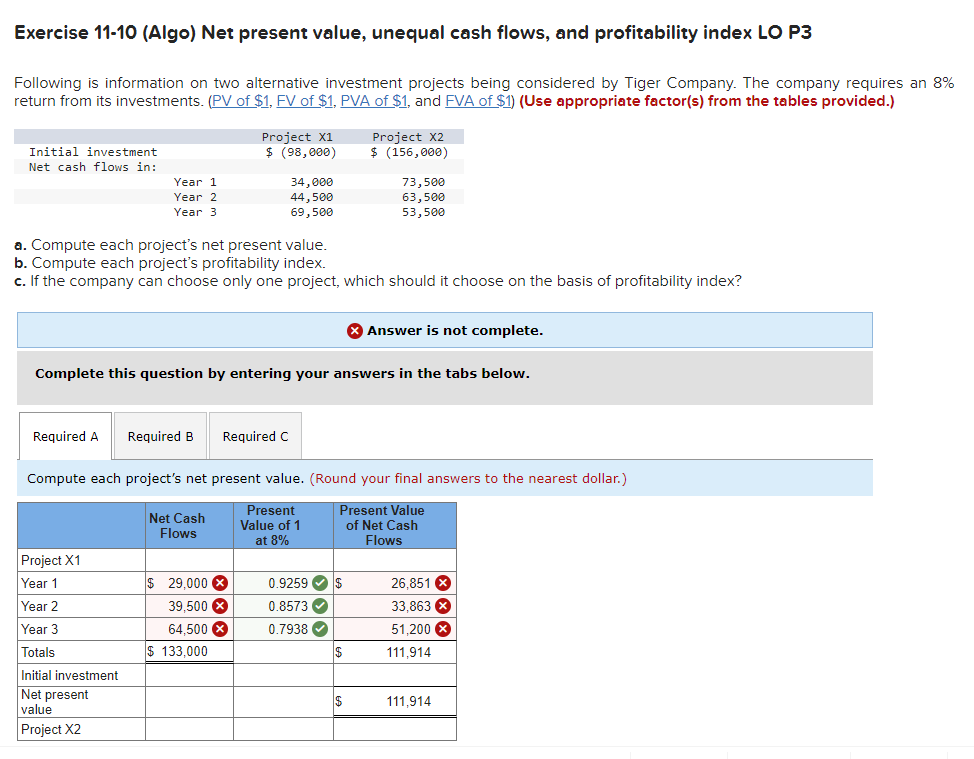Screen dimensions: 974x759
Task: Click the green check next to 0.9259
Action: (321, 583)
